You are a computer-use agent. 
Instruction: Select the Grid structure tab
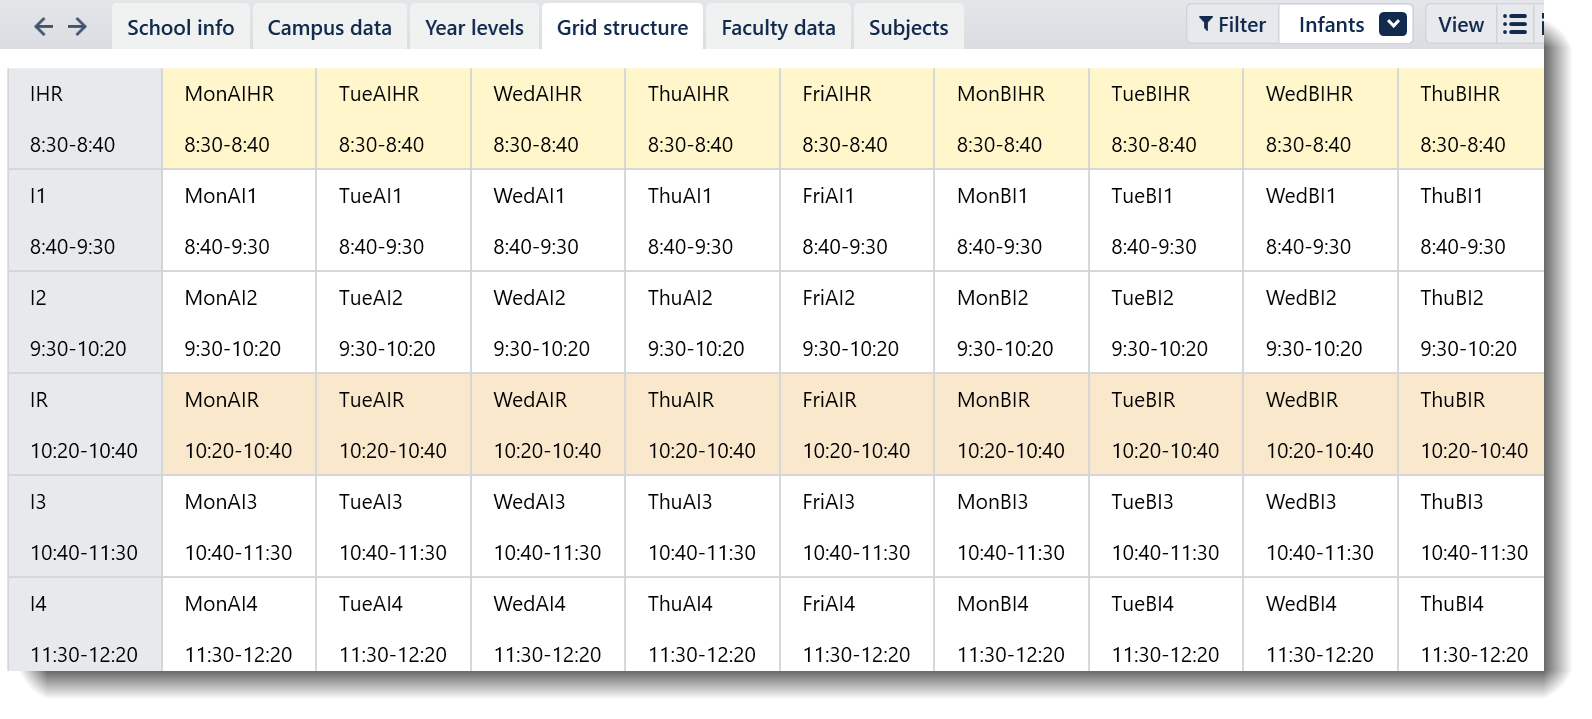coord(622,27)
